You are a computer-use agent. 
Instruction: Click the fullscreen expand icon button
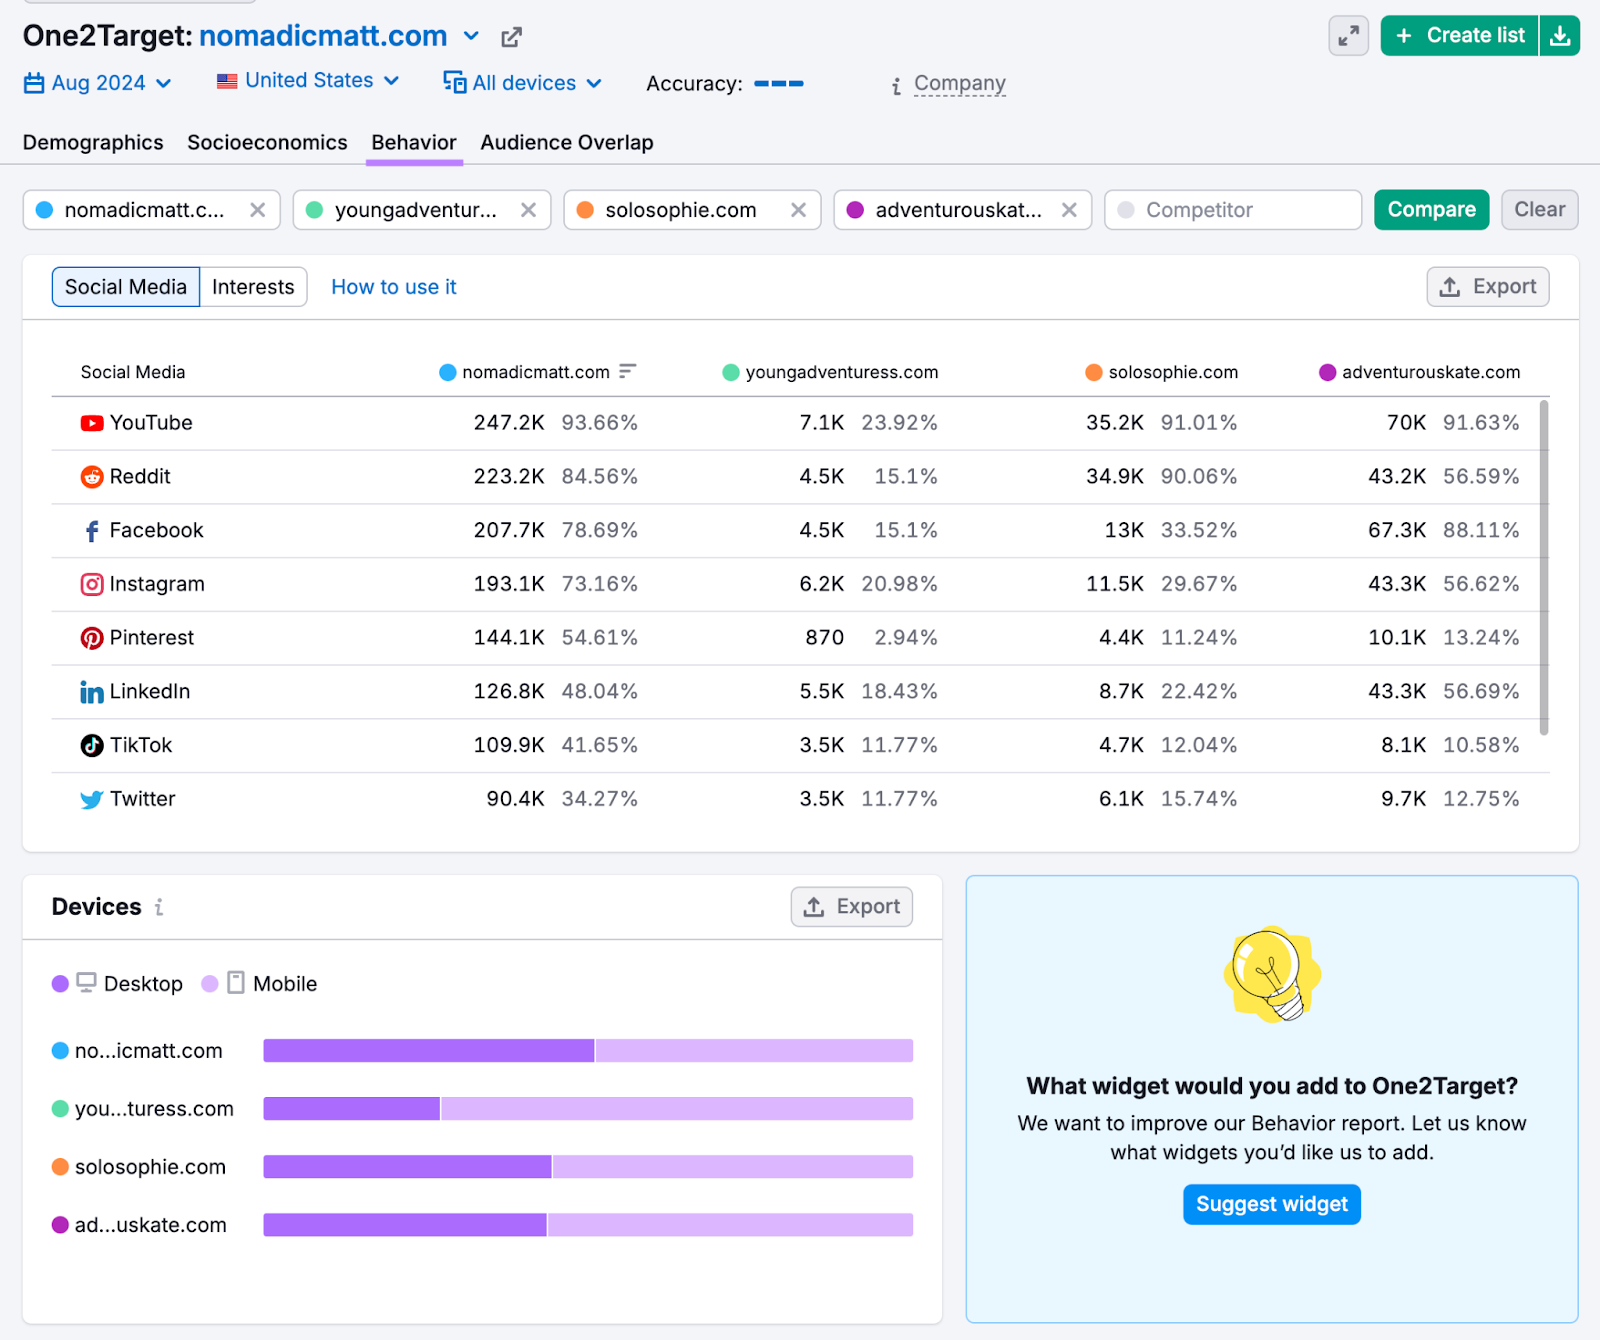[x=1348, y=36]
